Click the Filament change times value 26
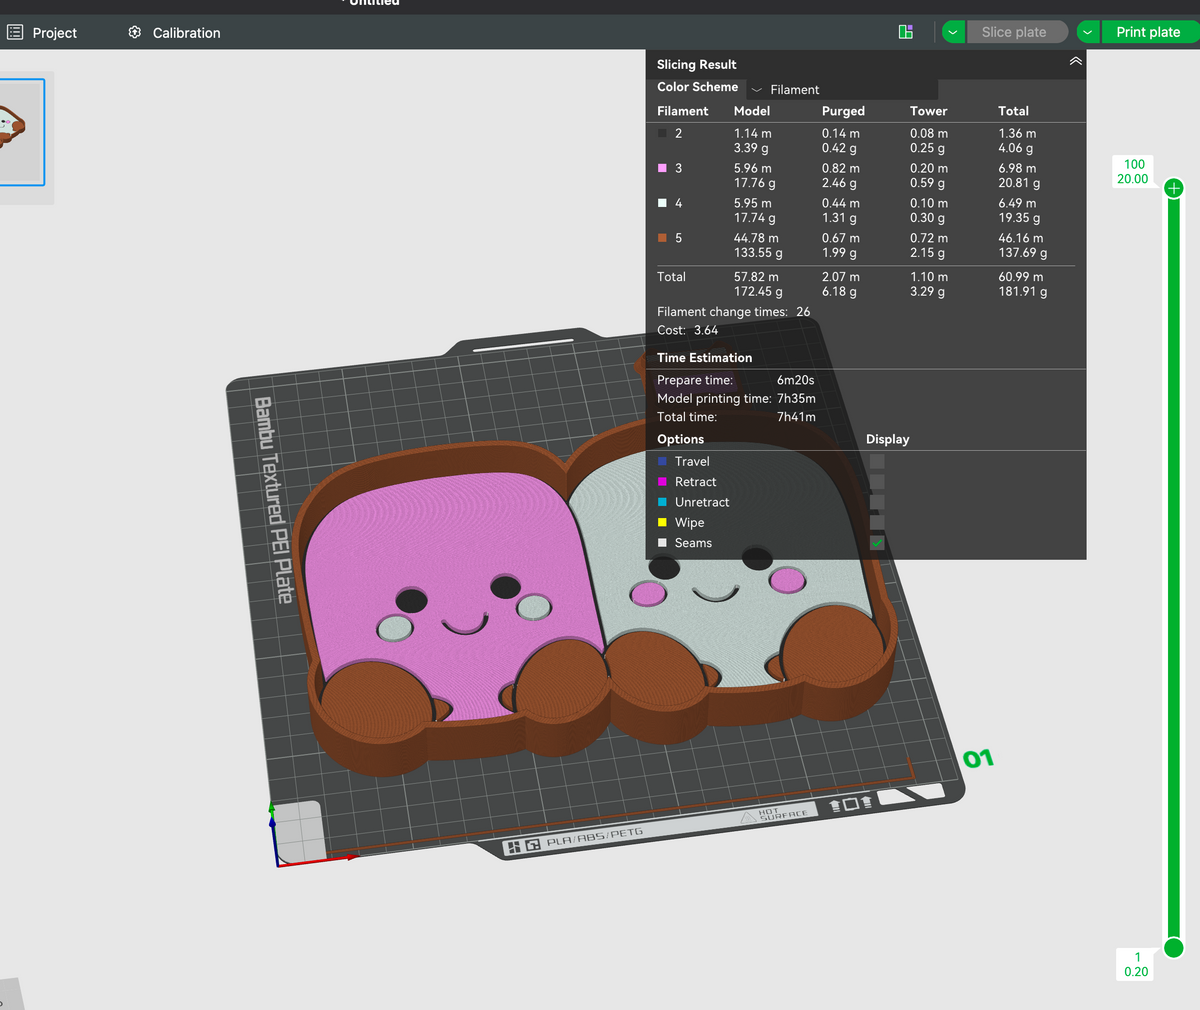Viewport: 1200px width, 1010px height. point(803,312)
